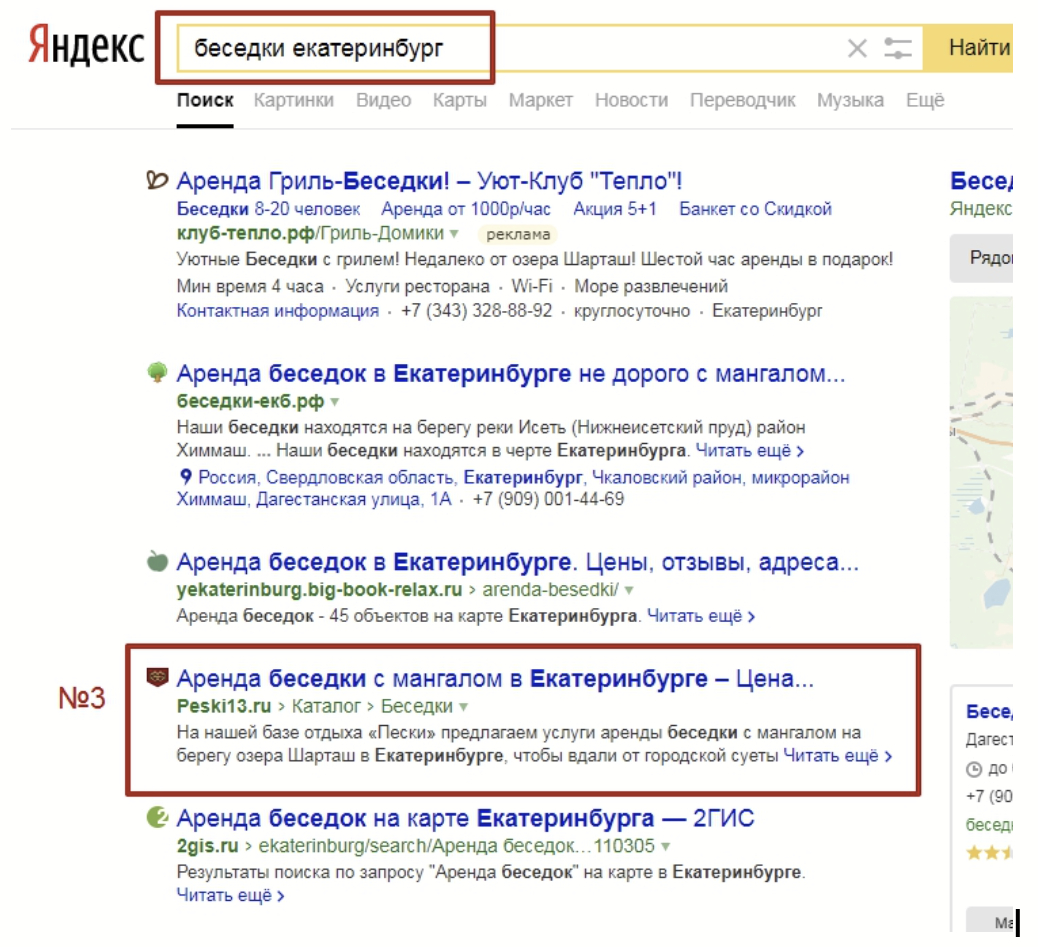Expand the arenda-besedki/ URL dropdown arrow
This screenshot has height=947, width=1038.
(x=629, y=590)
